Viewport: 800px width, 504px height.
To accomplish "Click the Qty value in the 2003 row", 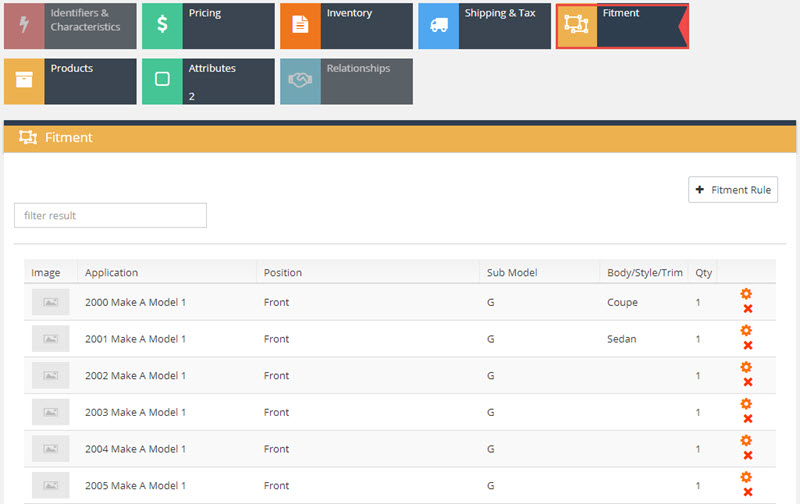I will (697, 412).
